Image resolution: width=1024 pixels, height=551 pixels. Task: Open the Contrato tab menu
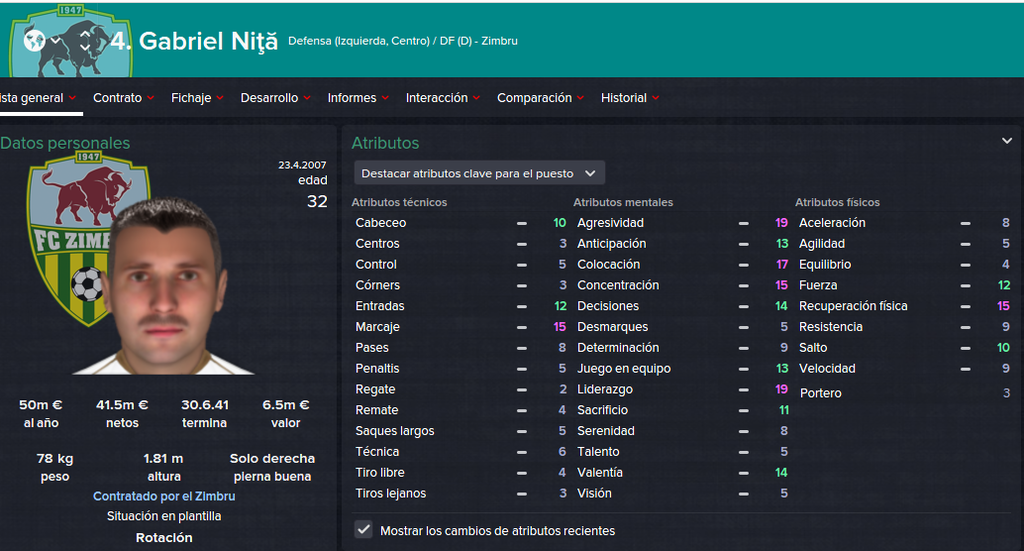click(x=123, y=98)
